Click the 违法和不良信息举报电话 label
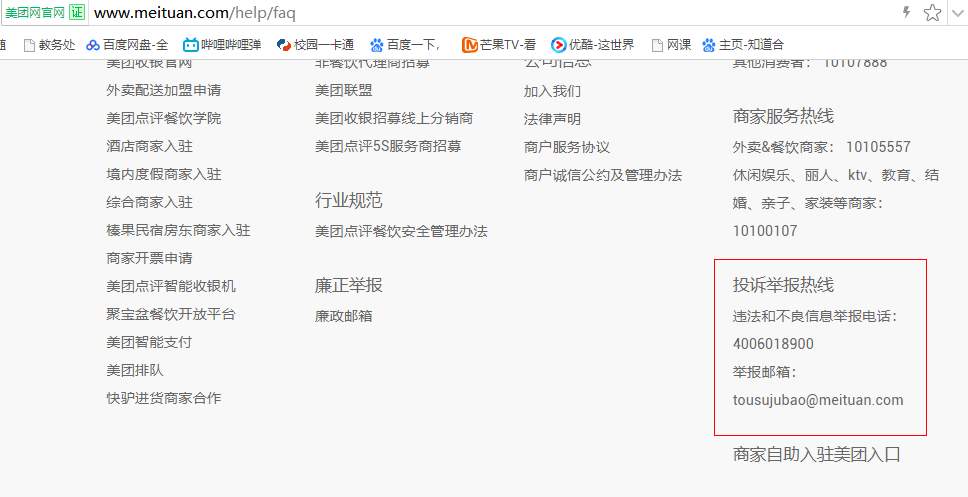 pyautogui.click(x=815, y=316)
